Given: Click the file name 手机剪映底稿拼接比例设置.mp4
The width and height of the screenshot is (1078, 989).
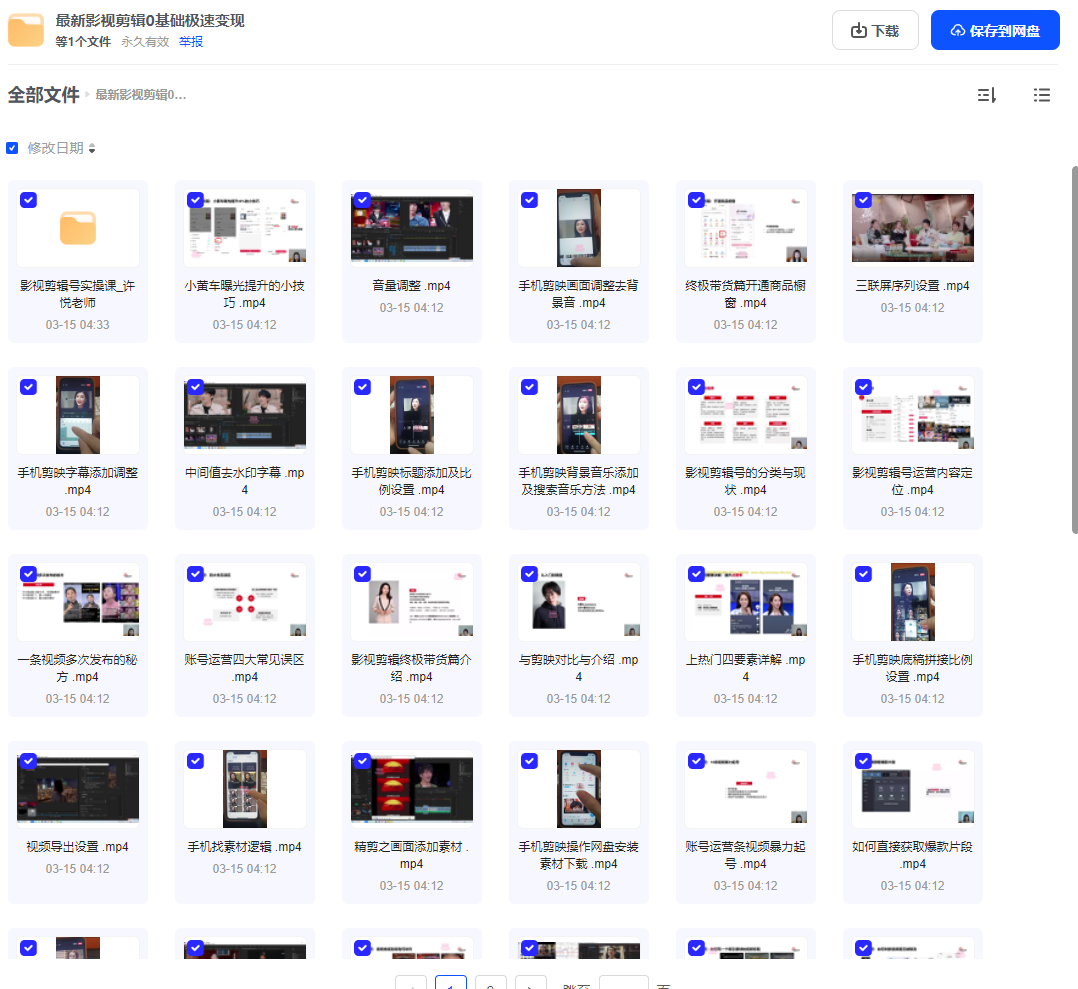Looking at the screenshot, I should (912, 668).
